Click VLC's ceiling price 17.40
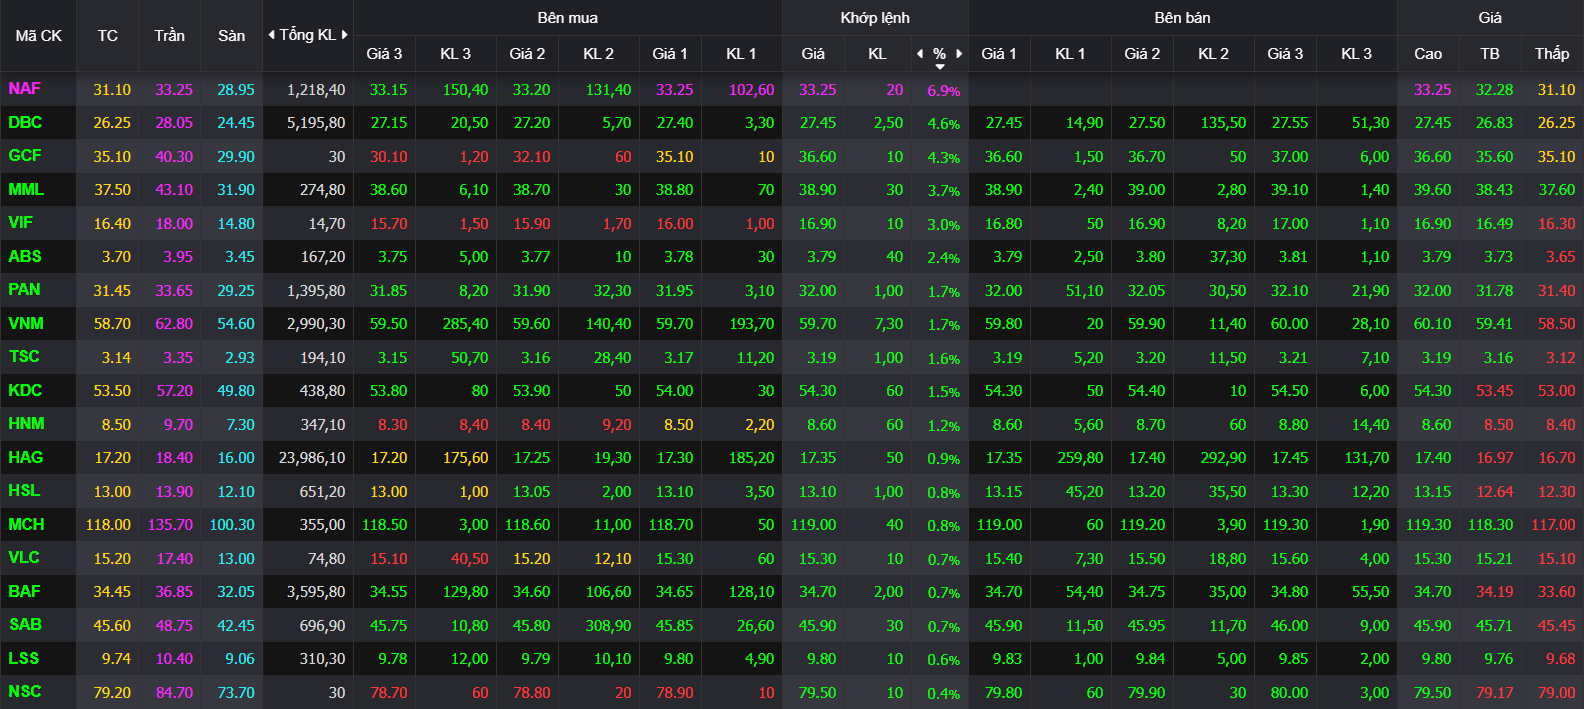The width and height of the screenshot is (1584, 709). click(x=174, y=559)
